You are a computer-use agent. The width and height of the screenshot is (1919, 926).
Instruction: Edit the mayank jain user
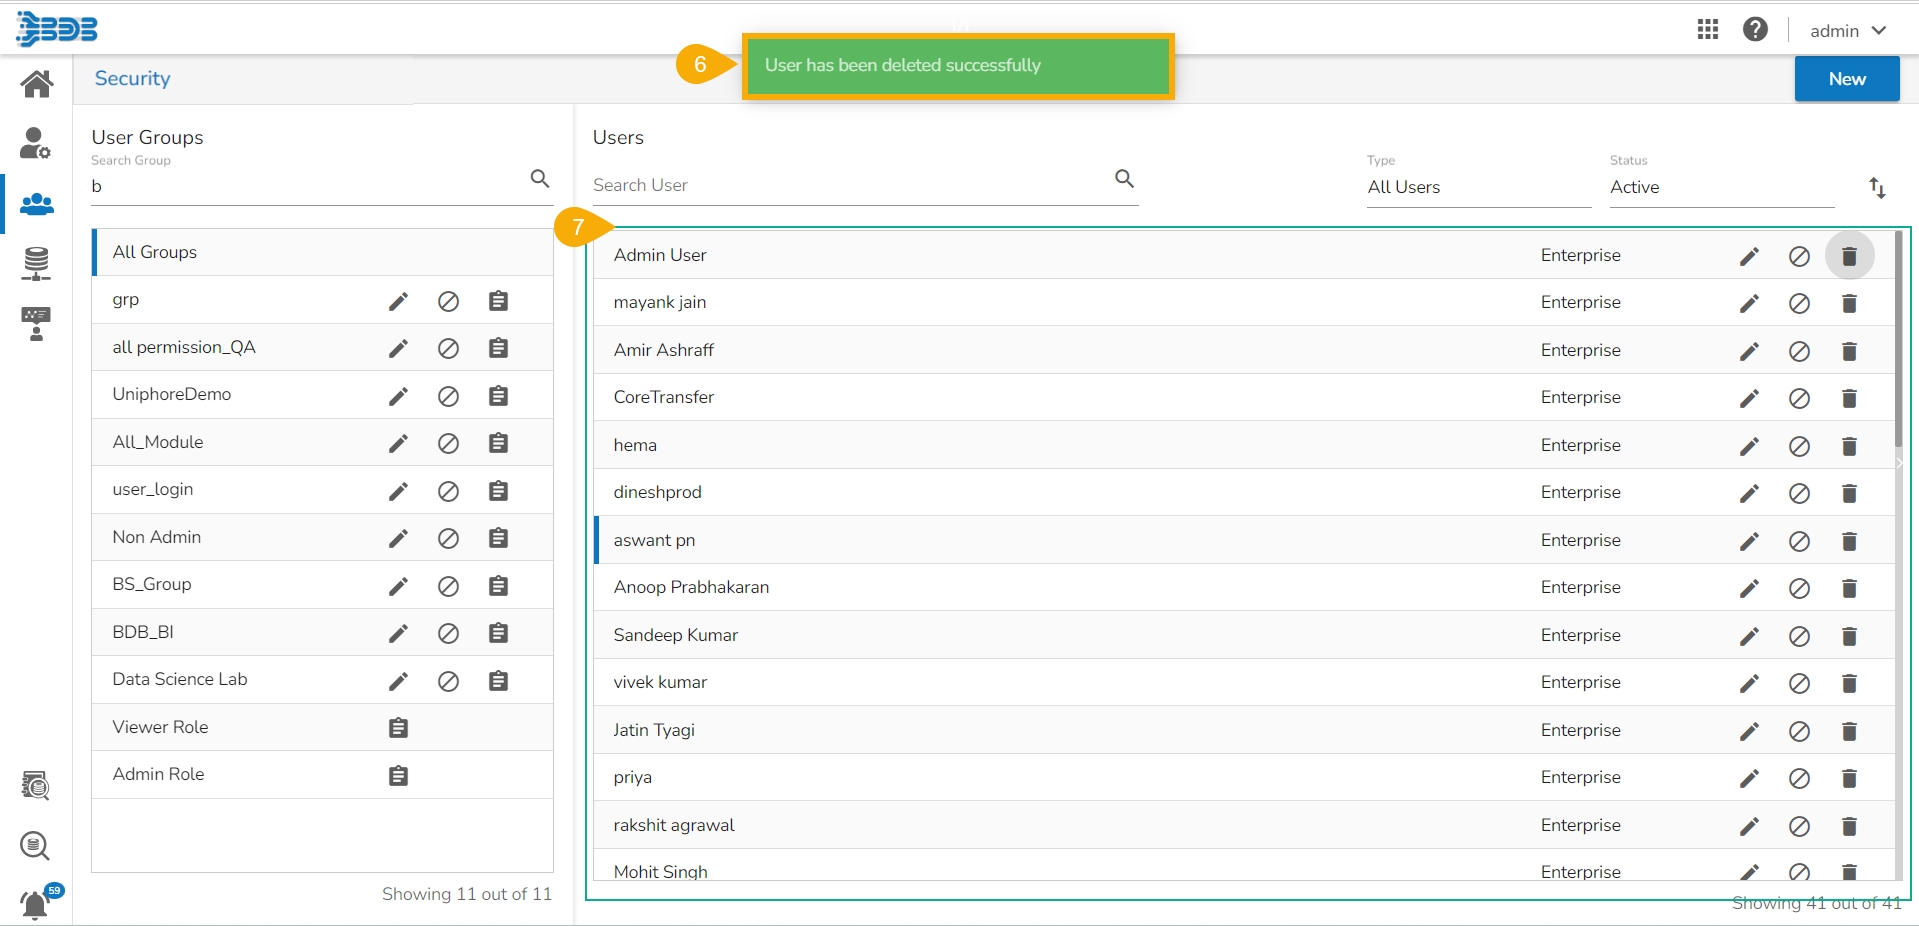(1749, 303)
